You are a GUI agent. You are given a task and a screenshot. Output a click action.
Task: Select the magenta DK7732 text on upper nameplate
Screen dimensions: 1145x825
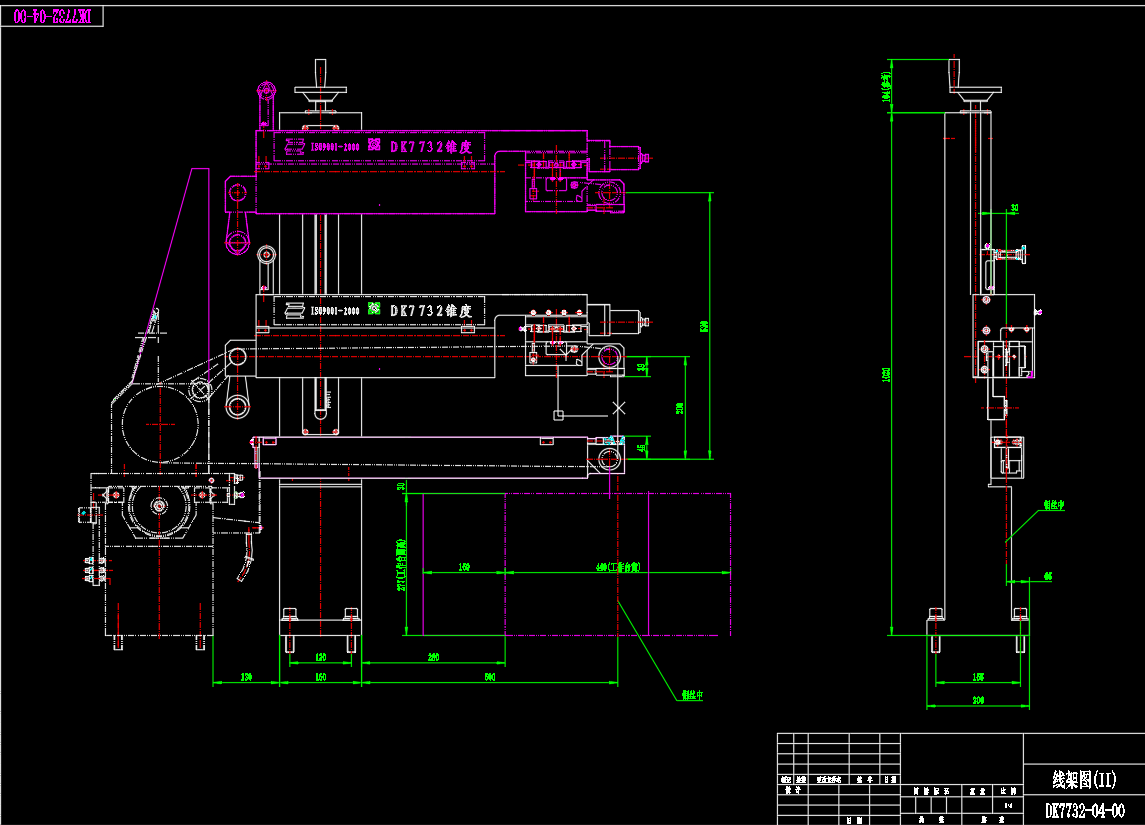[437, 146]
